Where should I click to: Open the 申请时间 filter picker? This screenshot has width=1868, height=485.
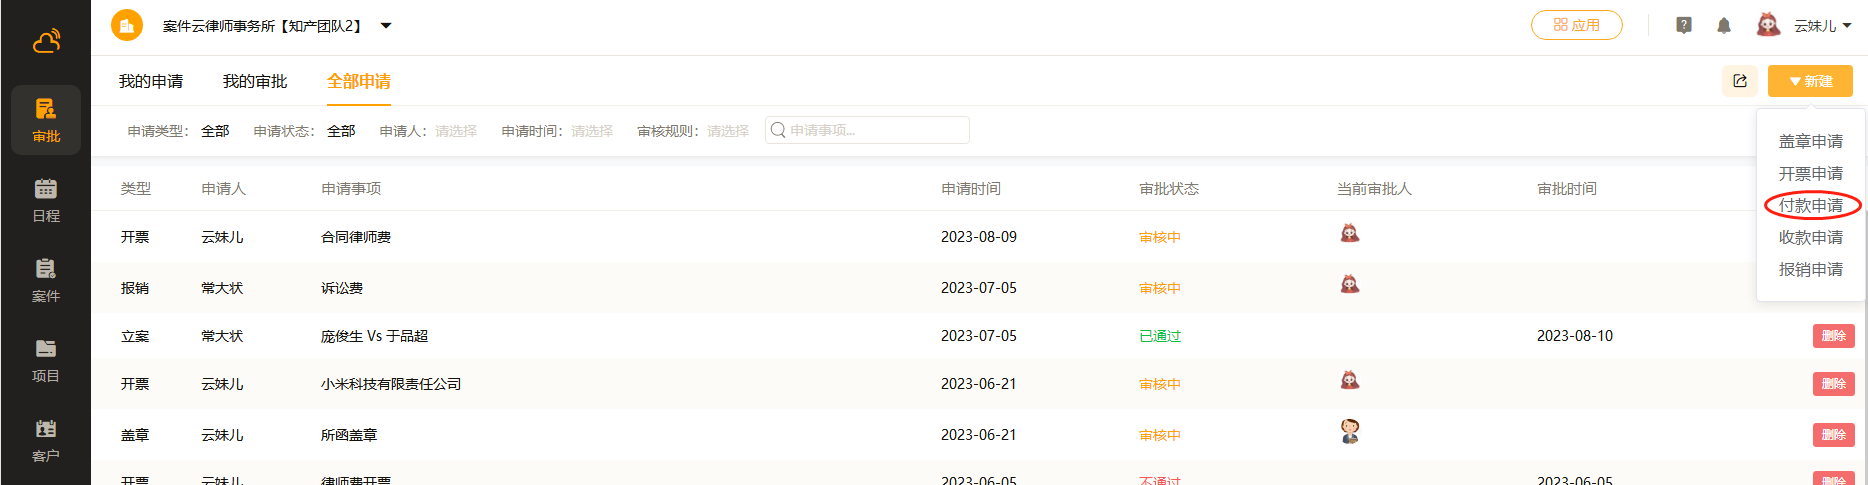591,131
